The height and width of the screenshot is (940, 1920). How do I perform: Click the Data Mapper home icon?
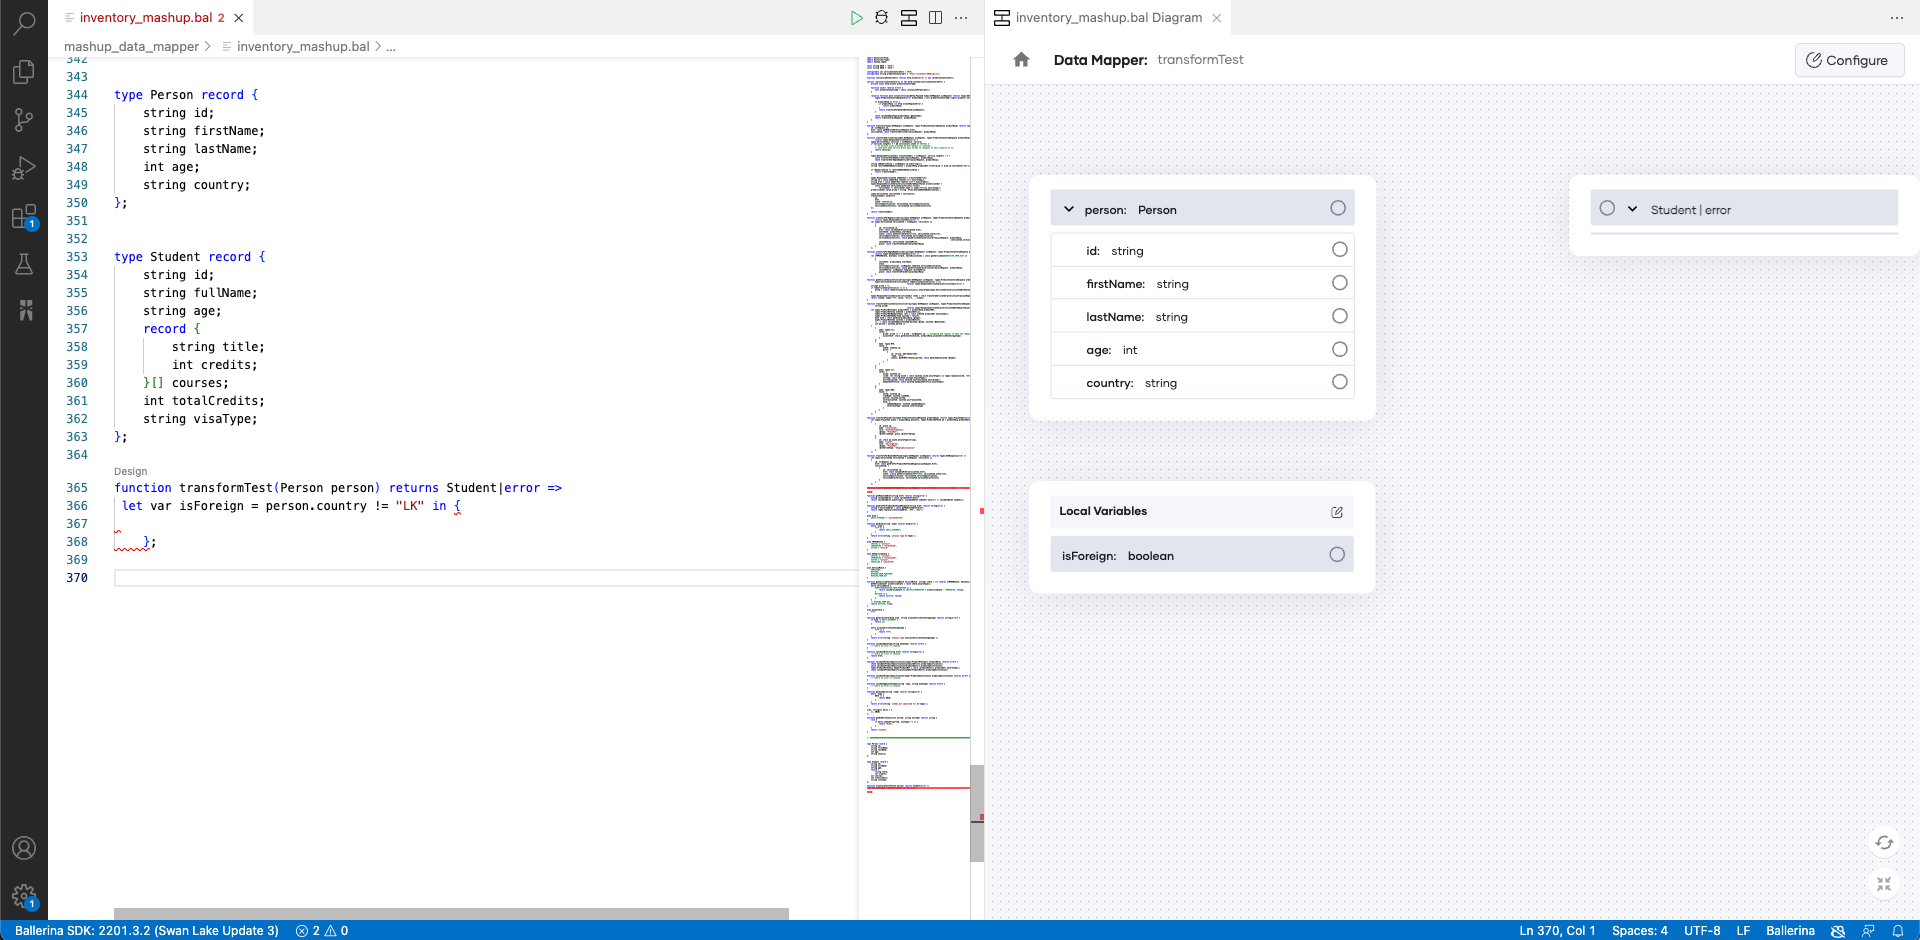(x=1021, y=59)
